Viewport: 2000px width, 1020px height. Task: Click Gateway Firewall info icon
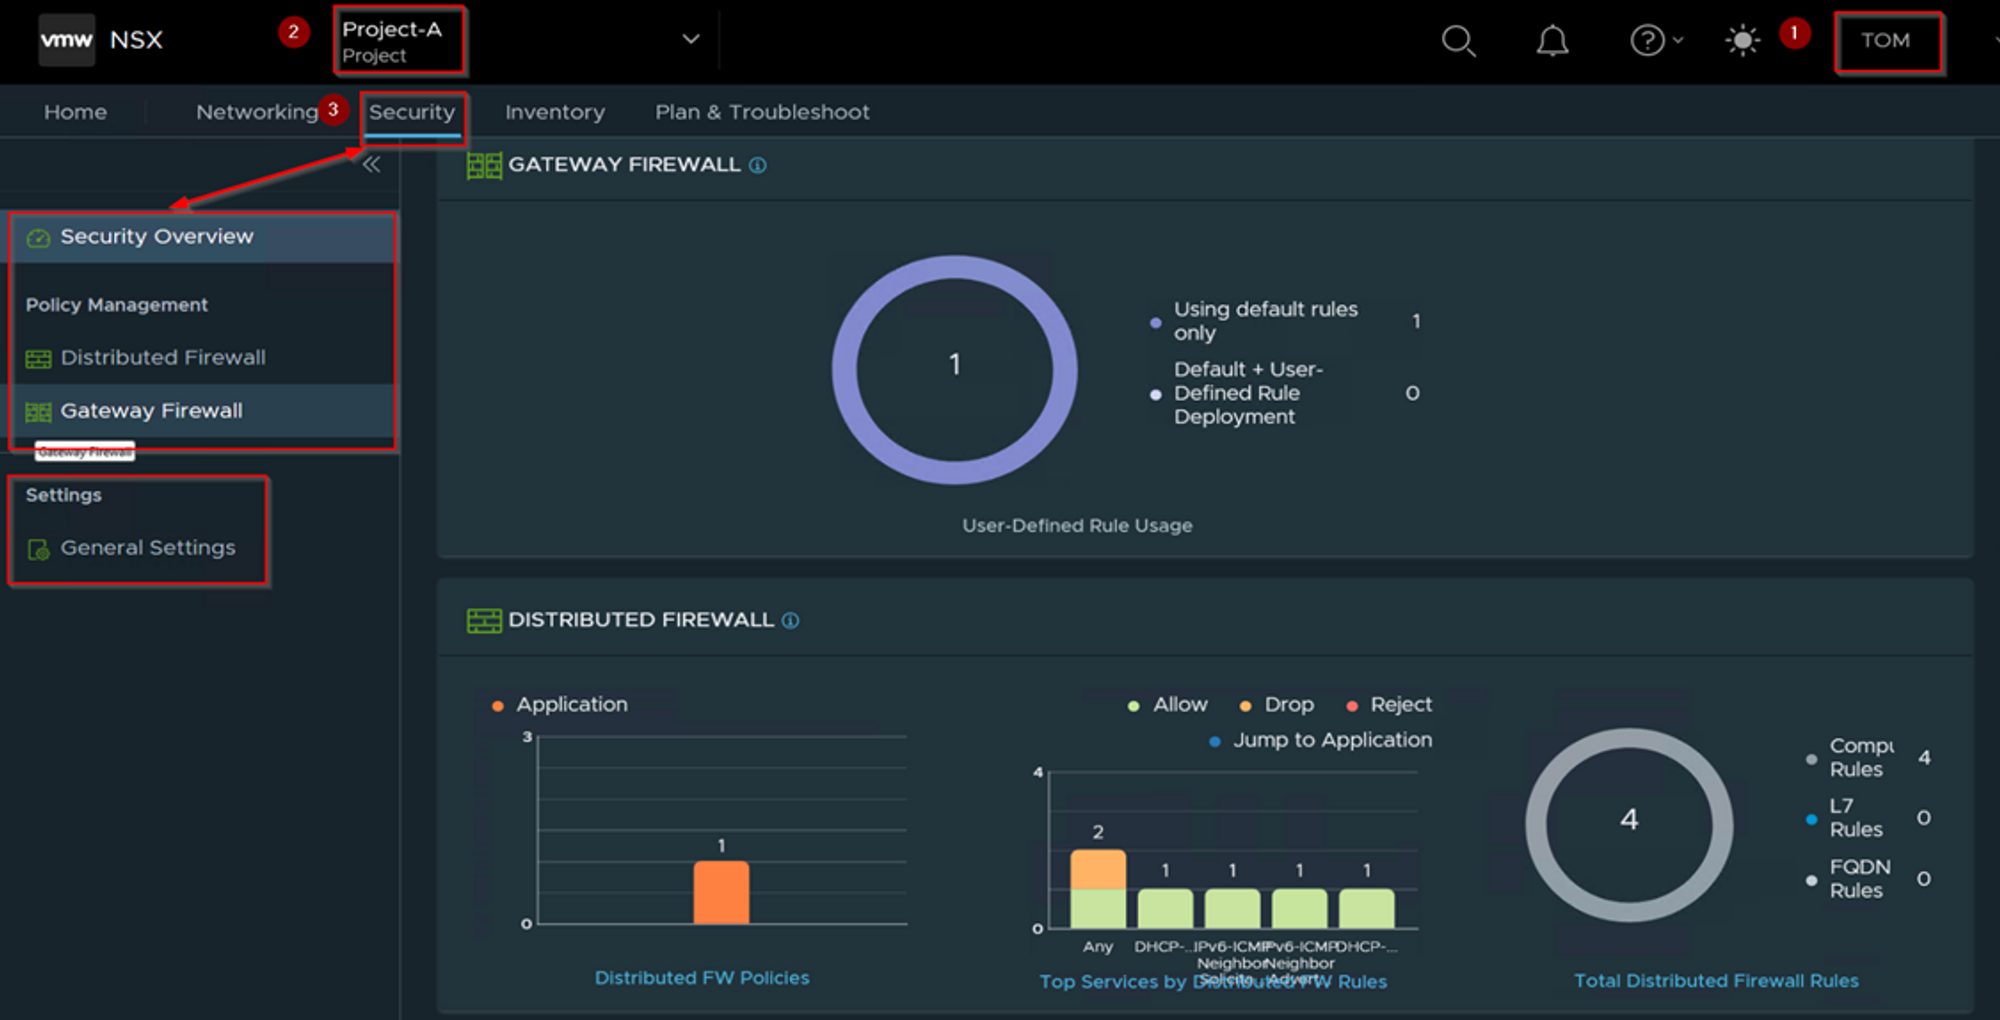[758, 166]
